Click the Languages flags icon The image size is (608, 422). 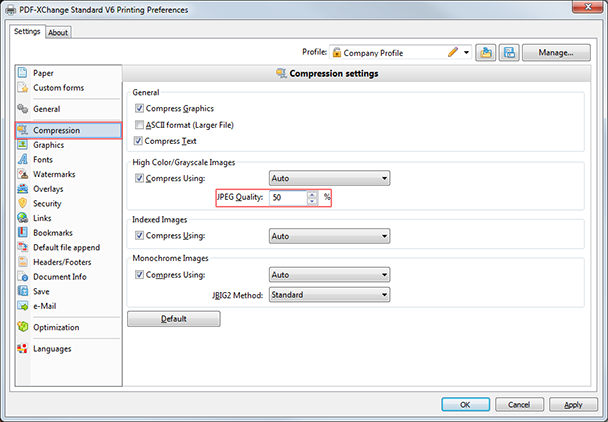(x=22, y=348)
